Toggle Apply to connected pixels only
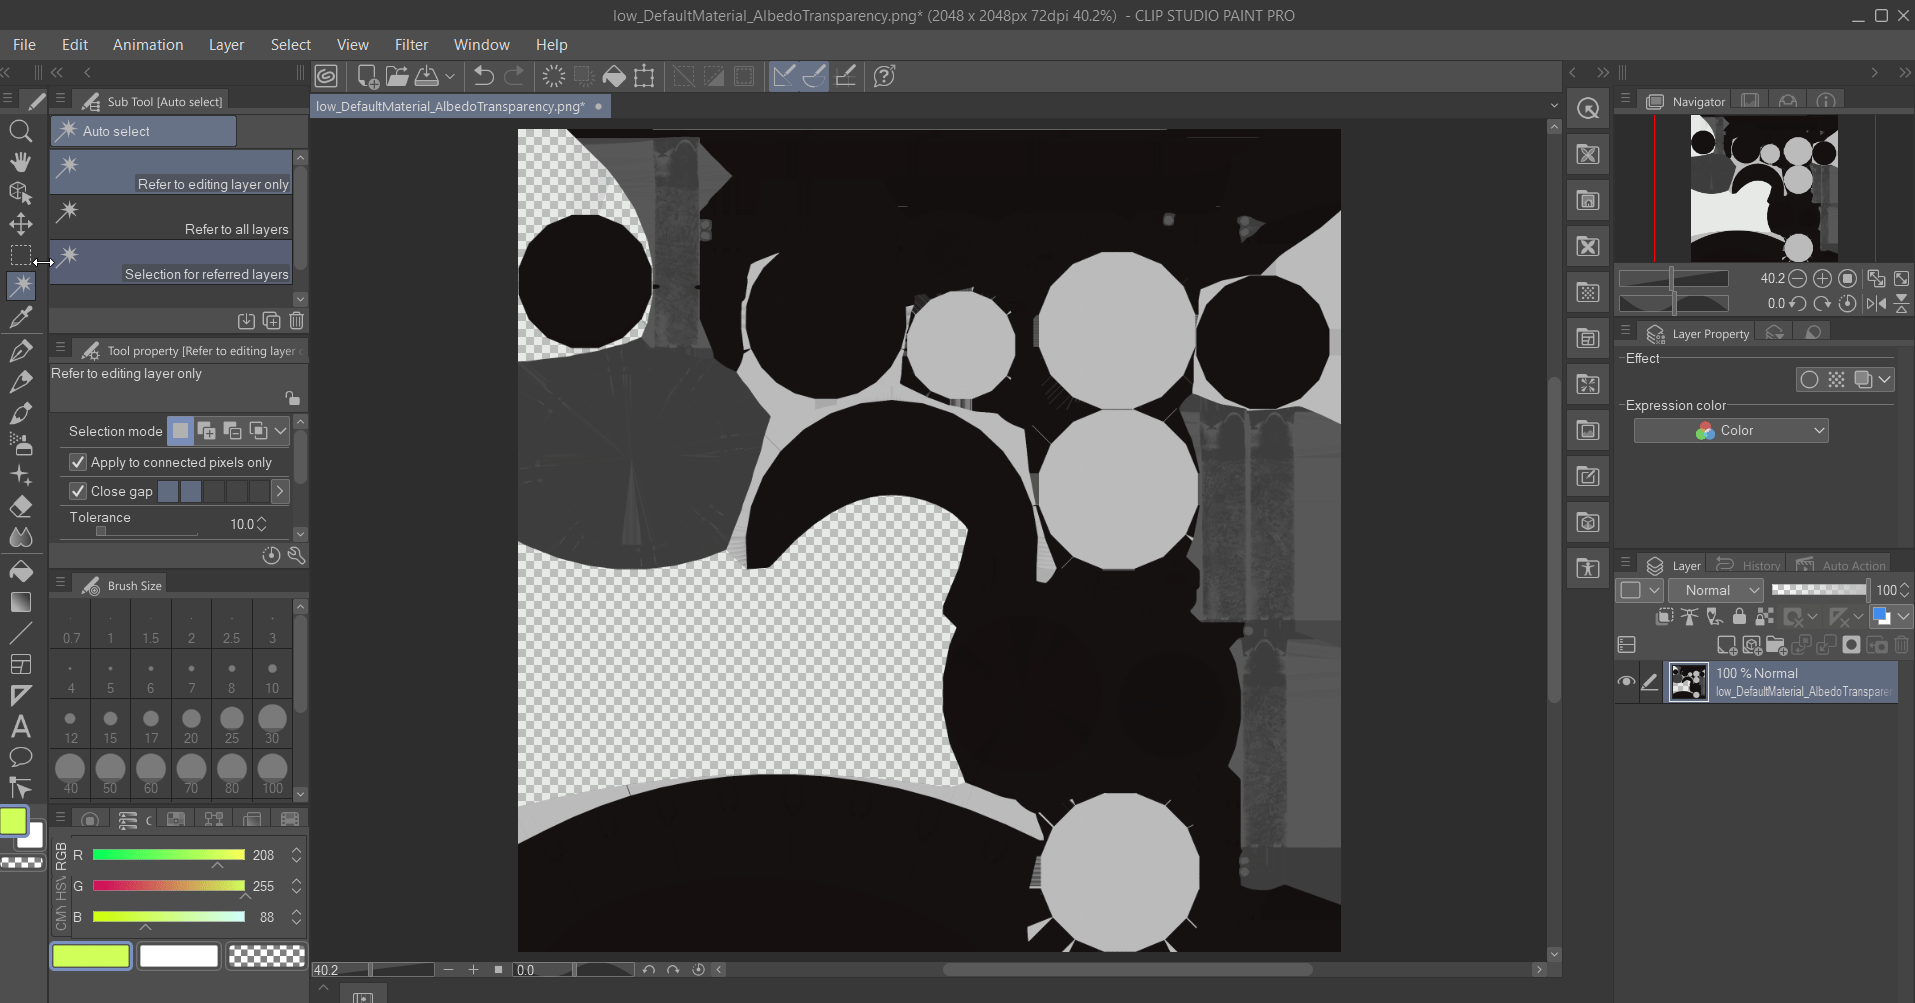 click(78, 462)
